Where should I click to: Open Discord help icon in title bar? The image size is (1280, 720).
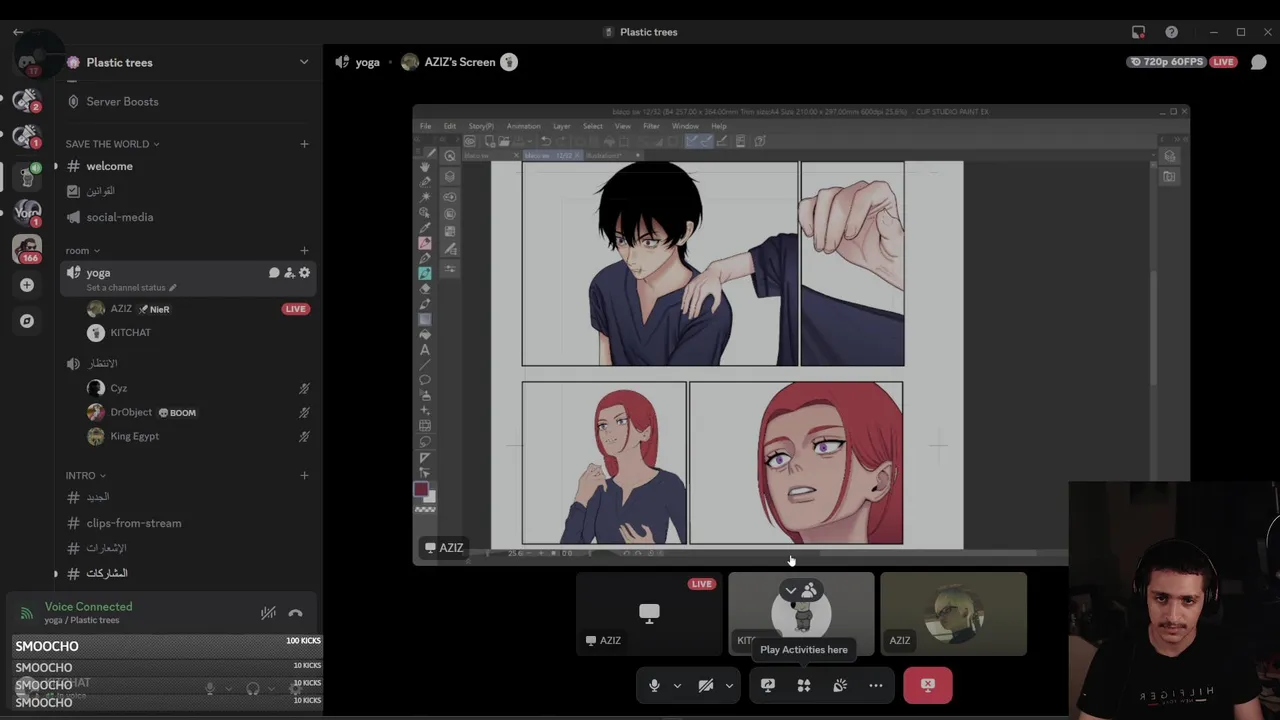1171,32
